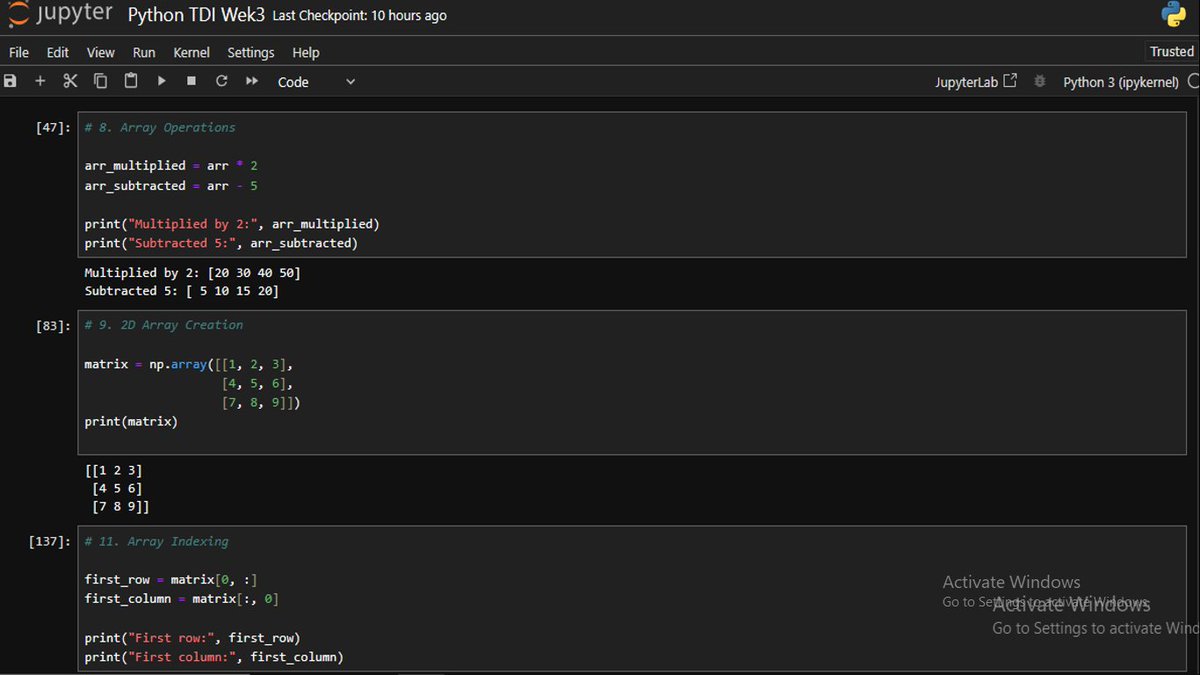1200x675 pixels.
Task: Save the notebook with the floppy disk icon
Action: (x=11, y=82)
